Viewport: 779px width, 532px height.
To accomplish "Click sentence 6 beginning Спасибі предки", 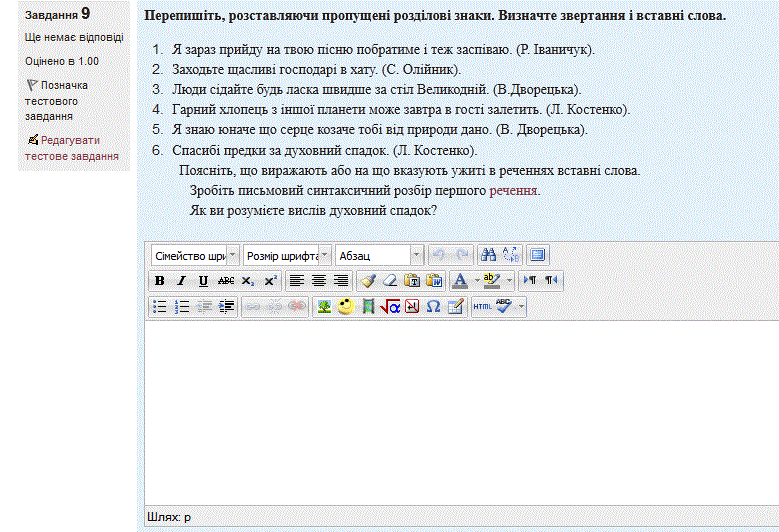I will coord(324,151).
